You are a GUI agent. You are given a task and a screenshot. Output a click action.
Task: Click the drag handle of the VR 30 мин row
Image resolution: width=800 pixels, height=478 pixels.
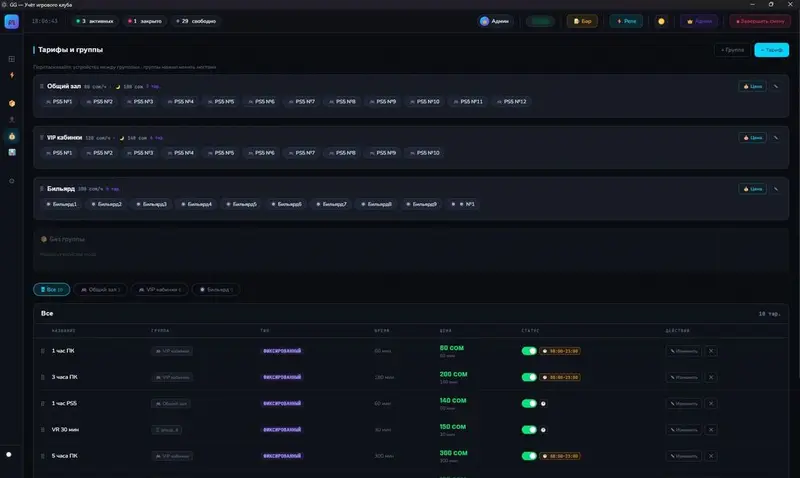pos(42,430)
